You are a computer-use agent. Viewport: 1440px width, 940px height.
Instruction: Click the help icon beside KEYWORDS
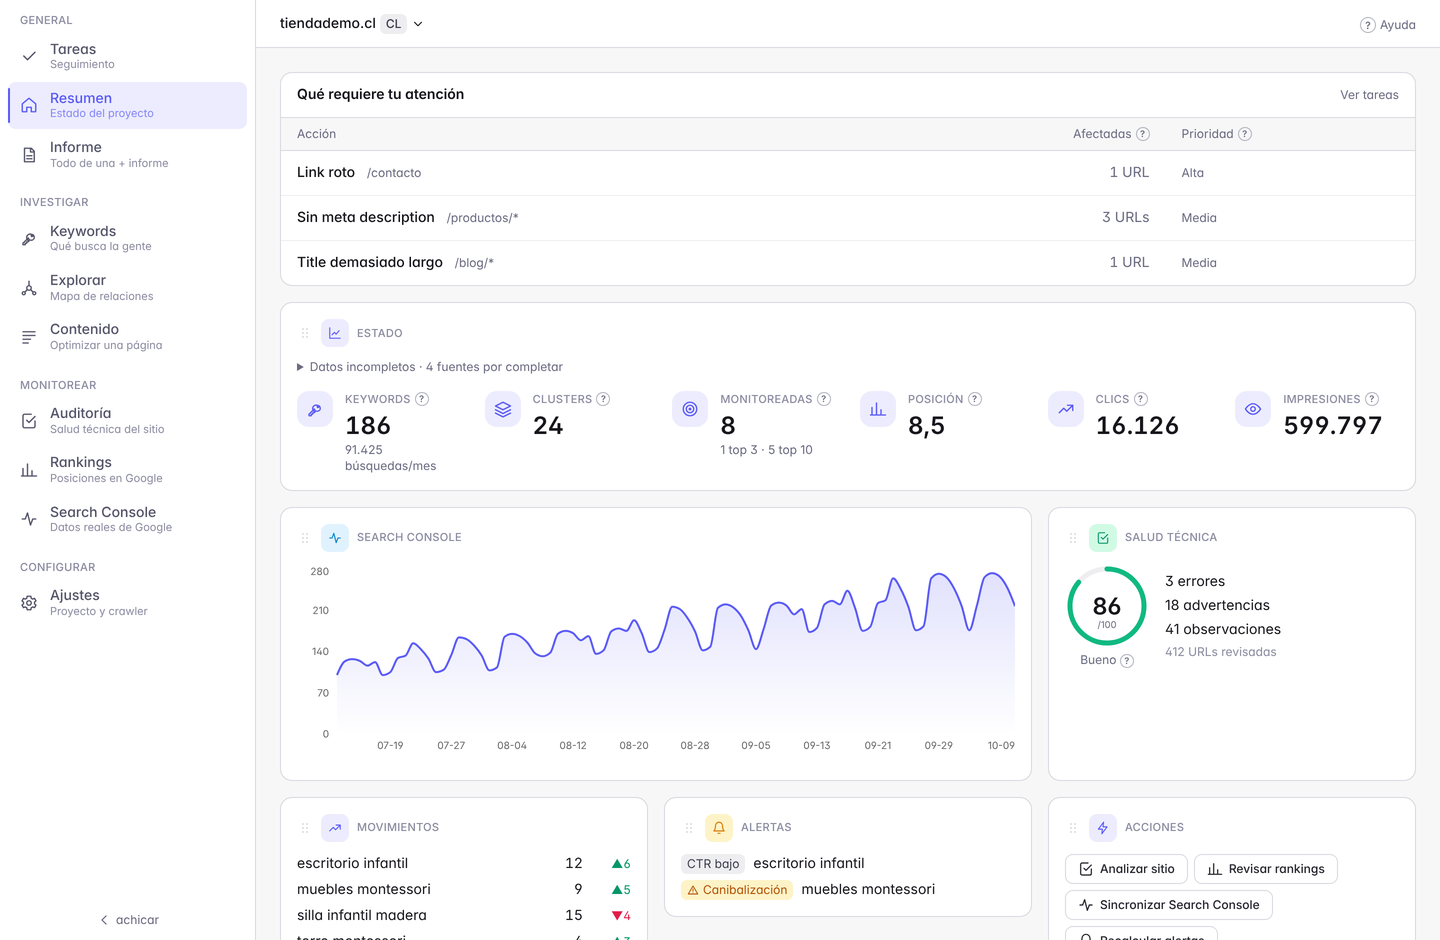point(422,399)
